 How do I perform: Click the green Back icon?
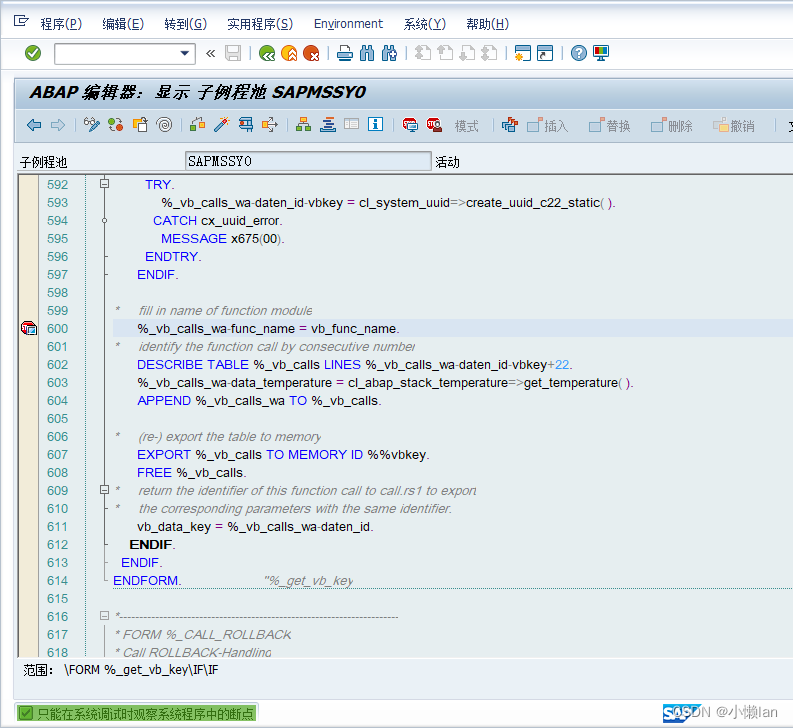tap(267, 53)
